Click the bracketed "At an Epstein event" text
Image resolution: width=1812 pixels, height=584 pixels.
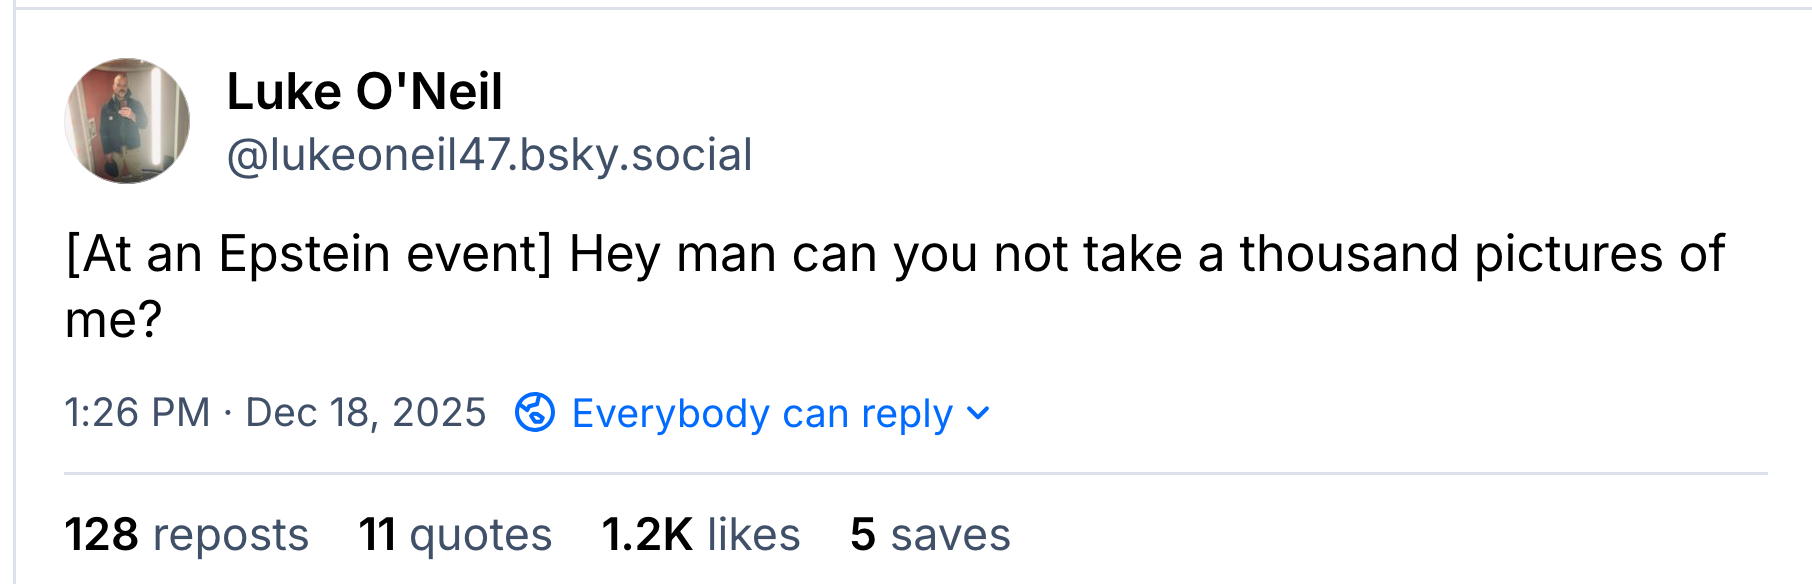point(308,253)
